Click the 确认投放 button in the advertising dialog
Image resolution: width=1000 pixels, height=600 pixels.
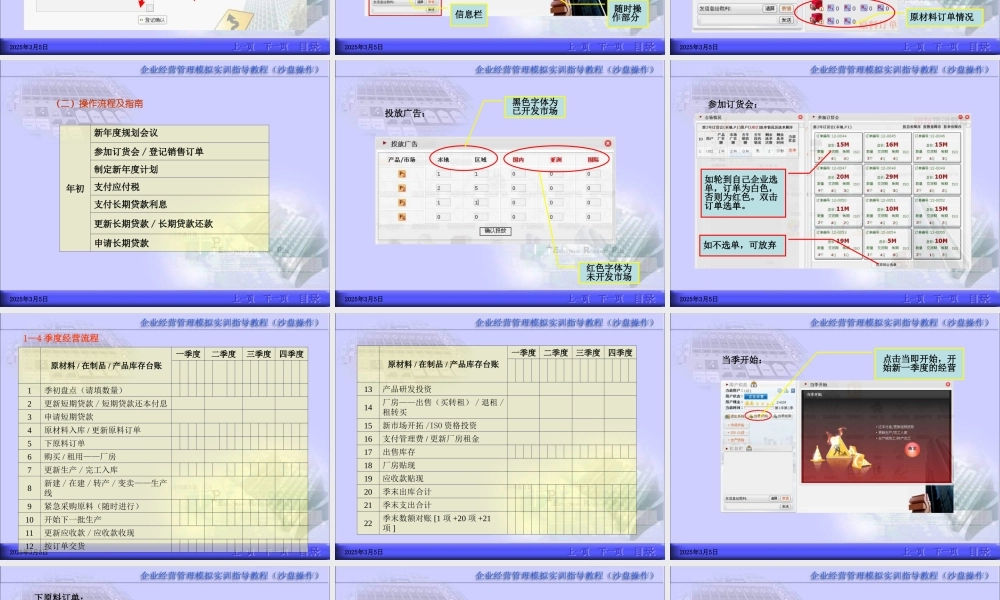495,231
